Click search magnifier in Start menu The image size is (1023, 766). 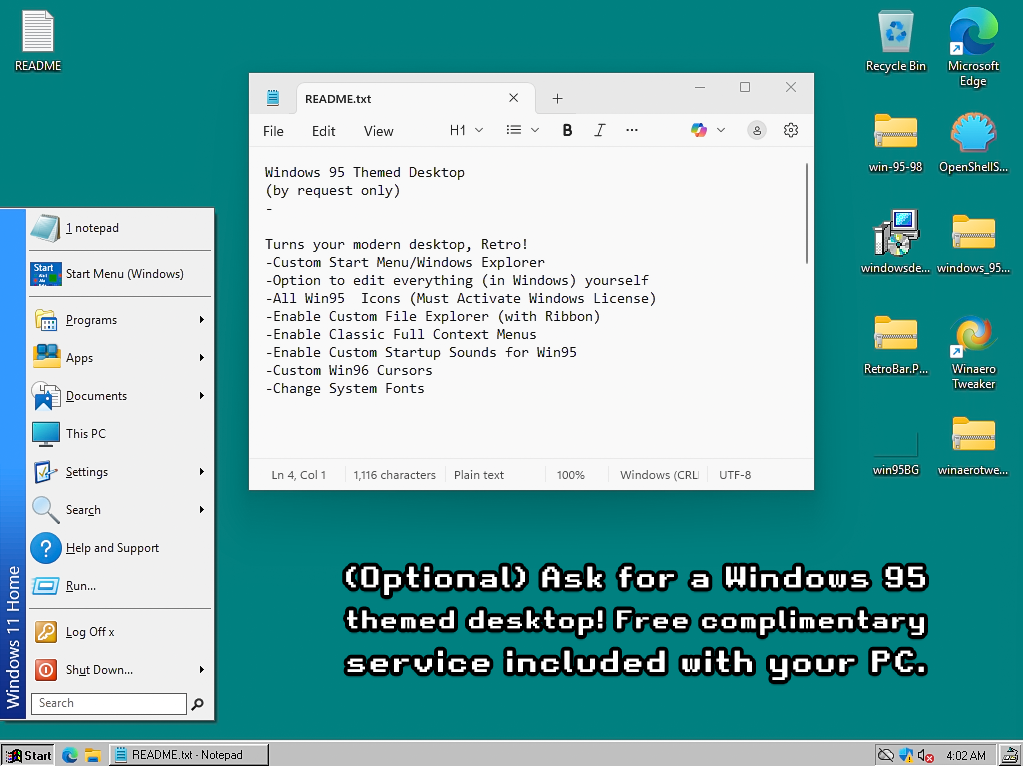pyautogui.click(x=197, y=703)
